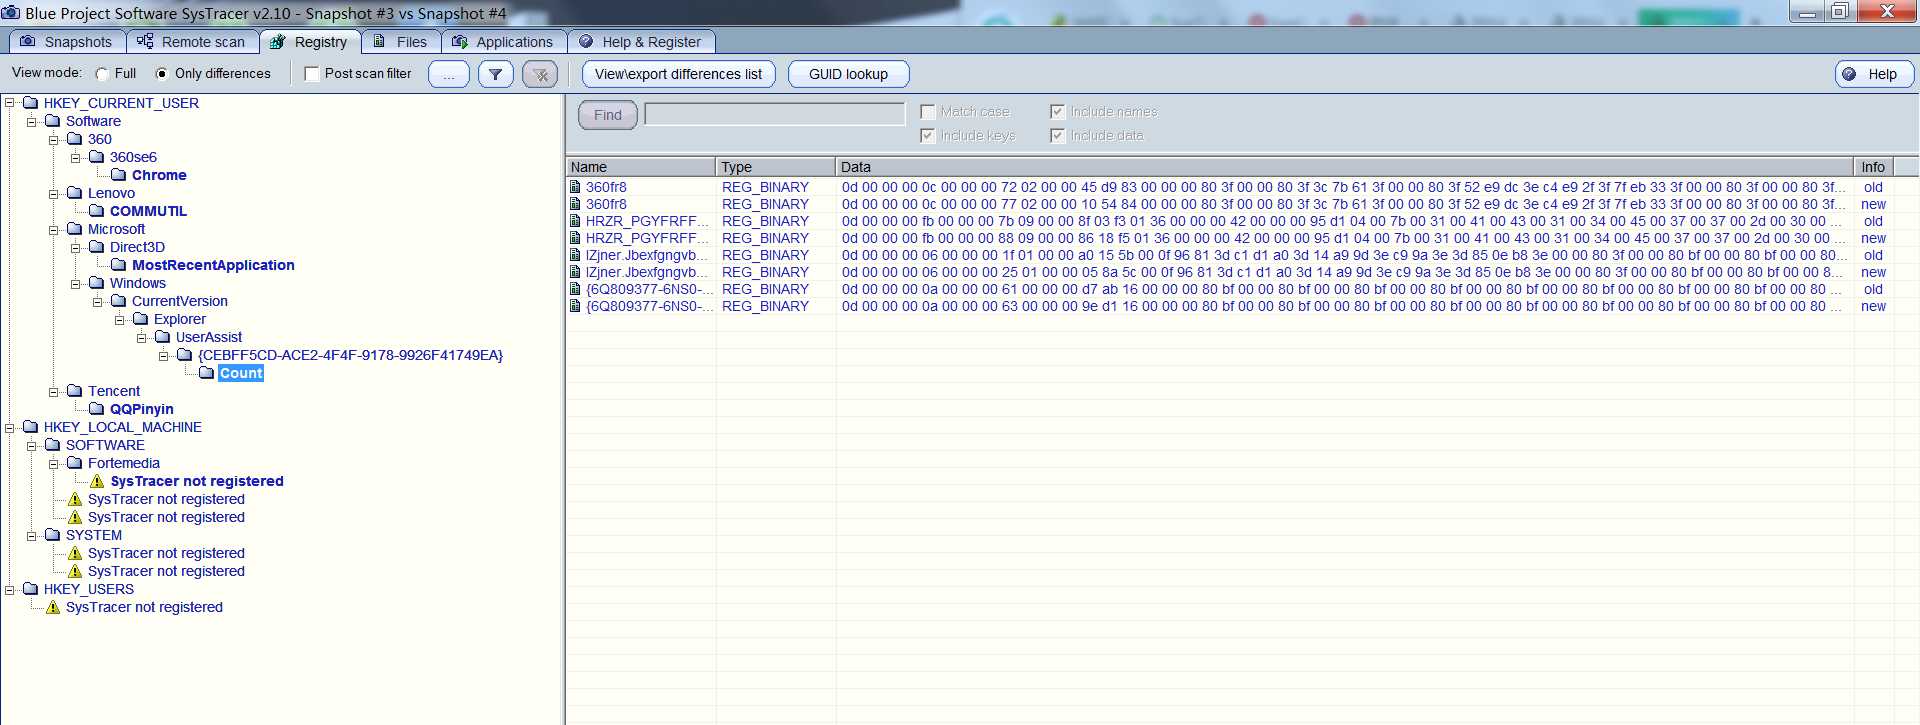1920x725 pixels.
Task: Toggle the Include keys checkbox
Action: tap(928, 136)
